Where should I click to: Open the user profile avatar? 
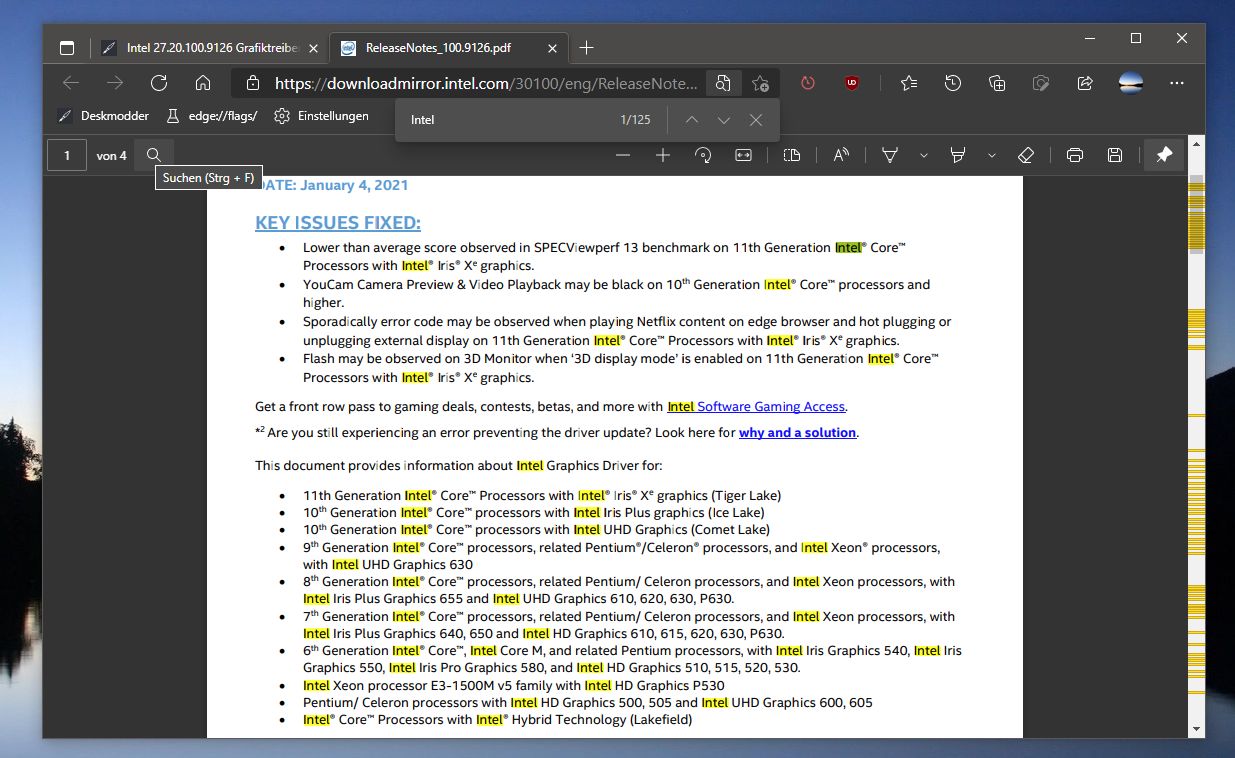(1131, 83)
